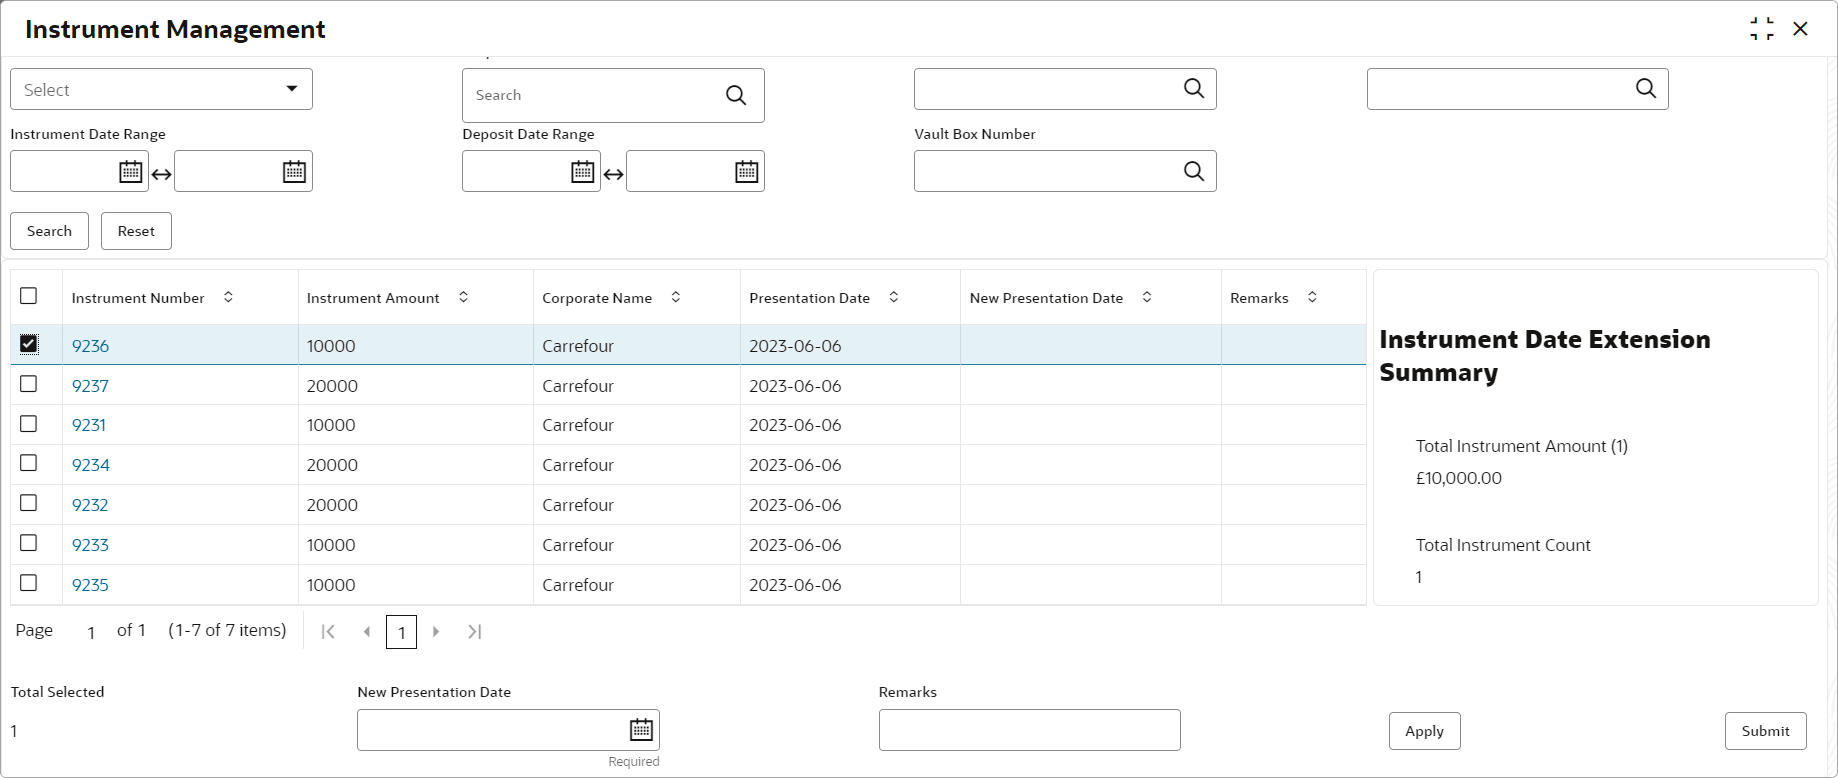Click the collapse window icon
The height and width of the screenshot is (778, 1838).
(x=1762, y=29)
